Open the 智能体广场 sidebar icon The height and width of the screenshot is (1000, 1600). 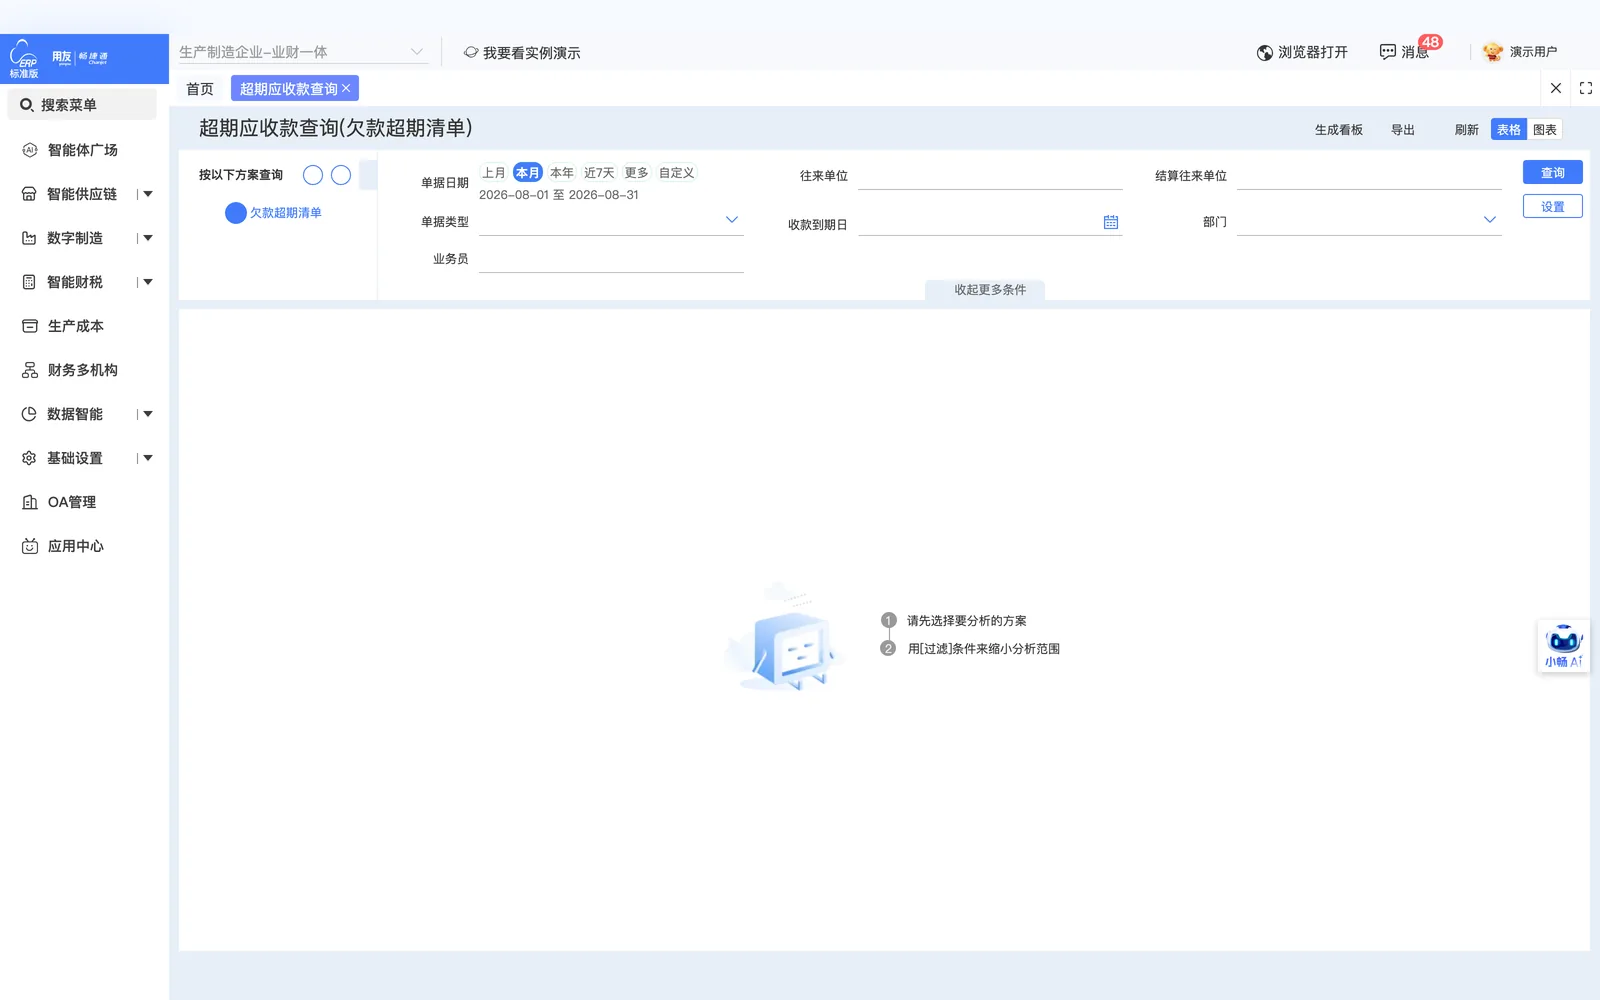pos(29,150)
